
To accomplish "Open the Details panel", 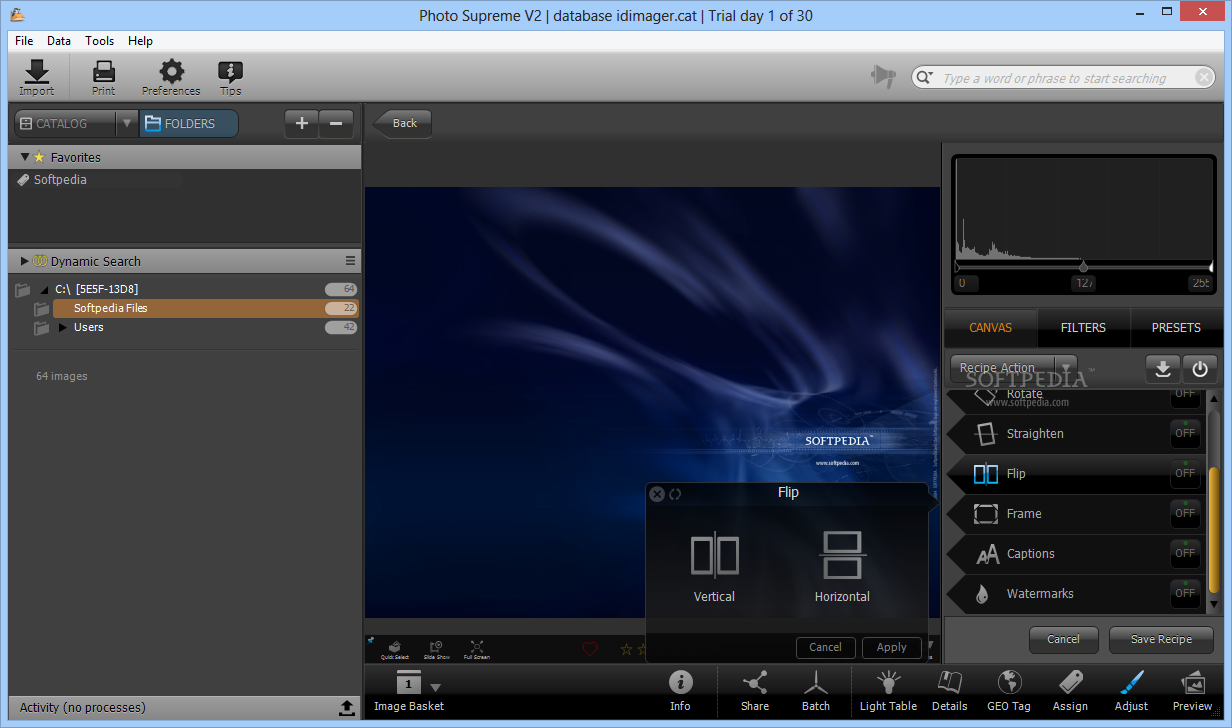I will 949,691.
